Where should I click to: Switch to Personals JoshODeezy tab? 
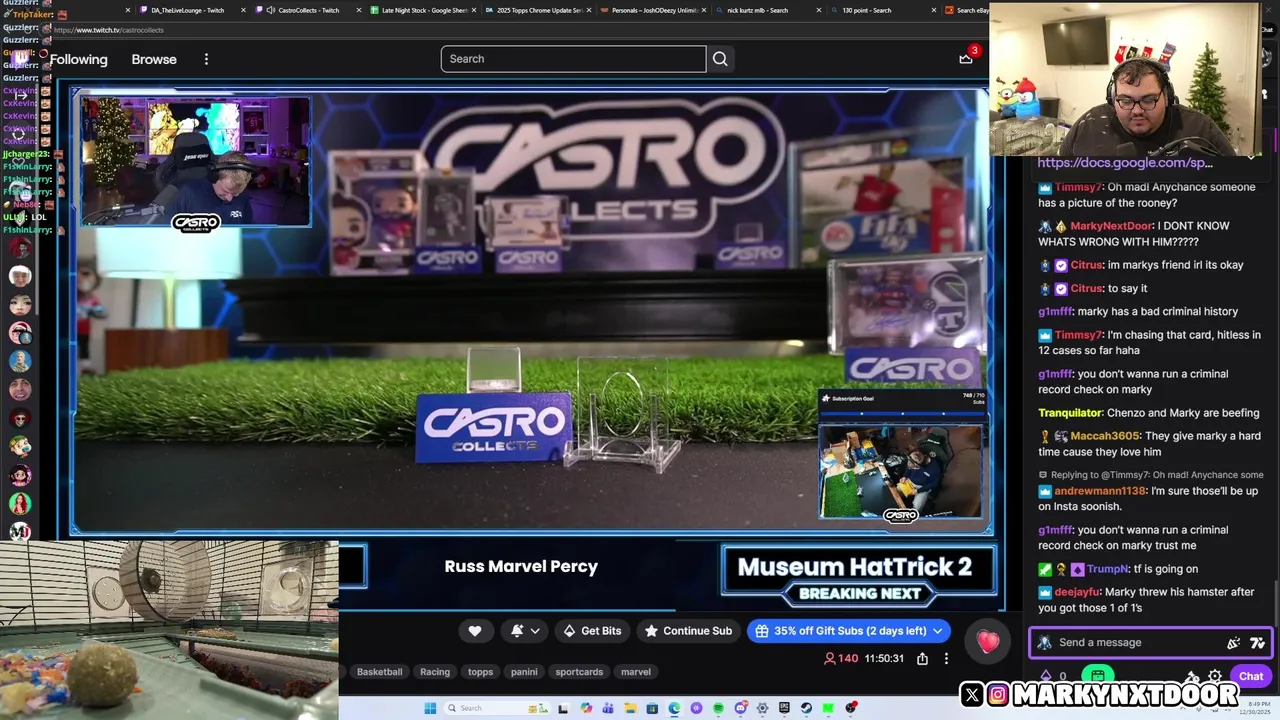click(x=654, y=10)
